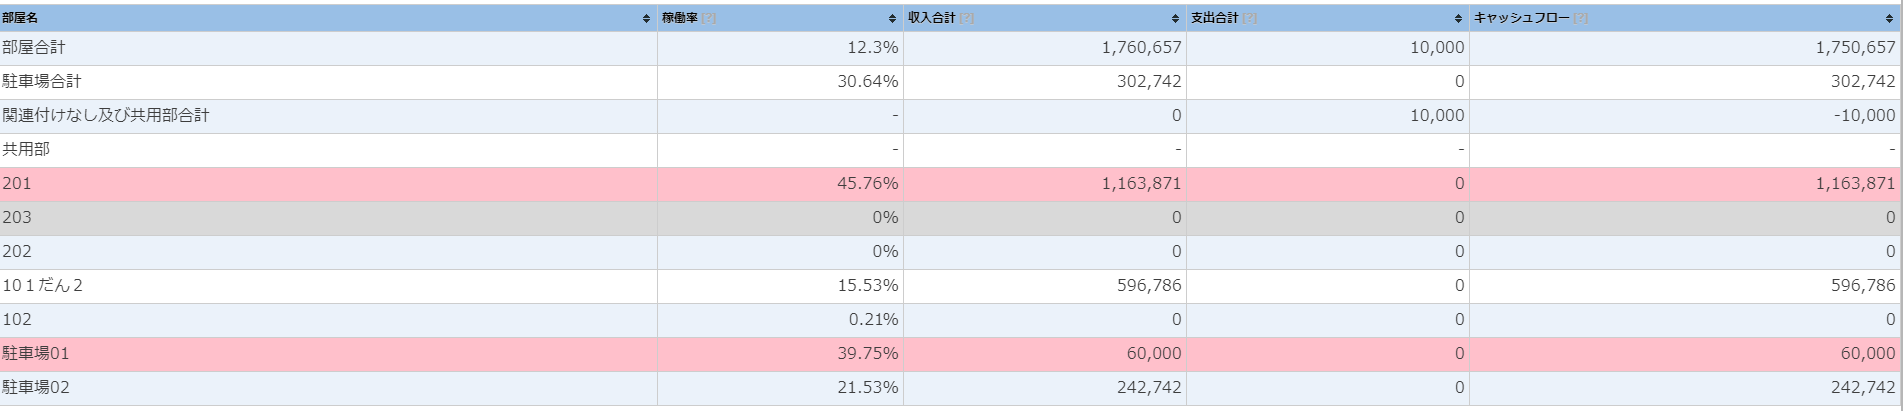Open the [?] help next to キャッシュフロー
1903x411 pixels.
(x=1580, y=18)
